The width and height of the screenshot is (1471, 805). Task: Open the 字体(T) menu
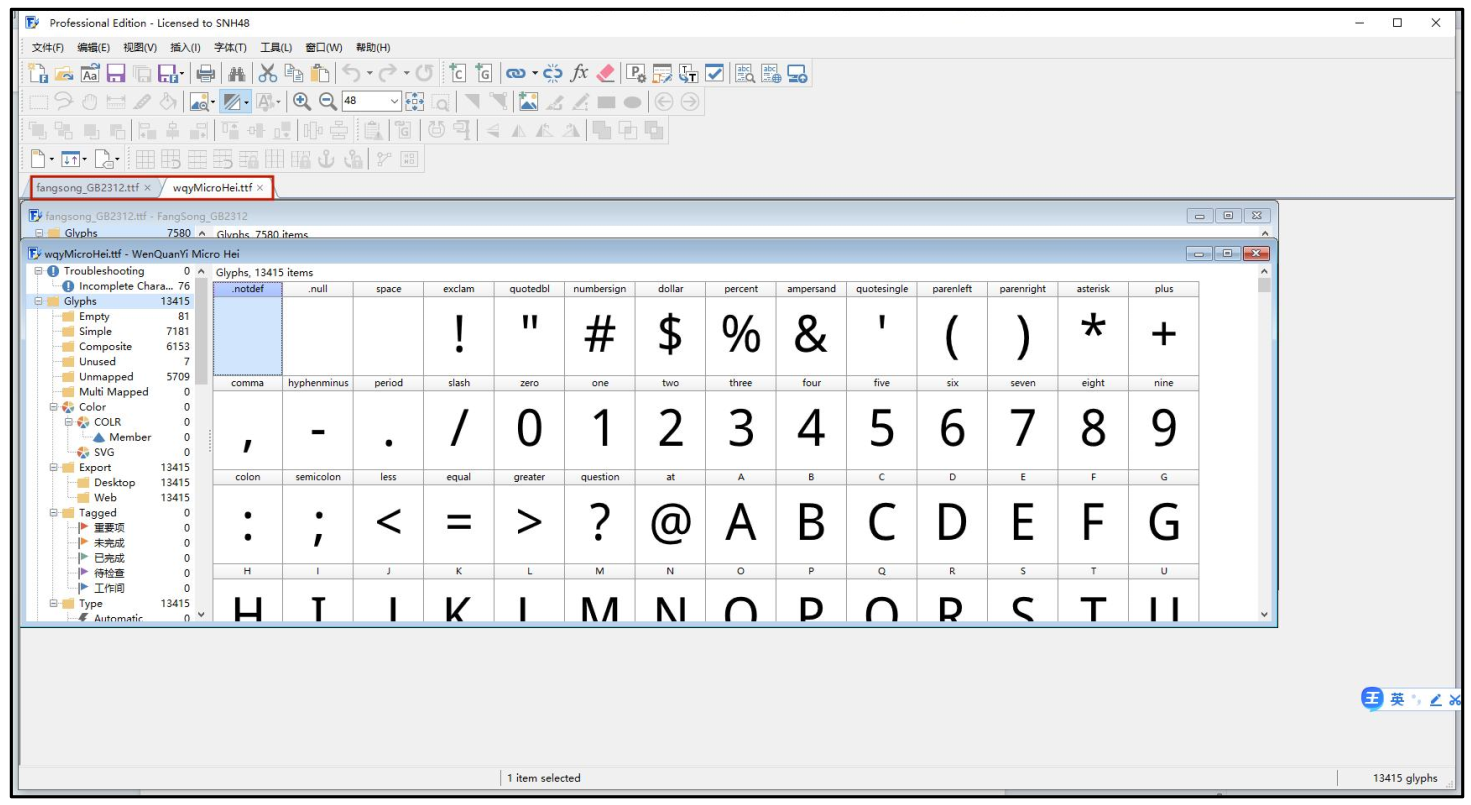(230, 47)
